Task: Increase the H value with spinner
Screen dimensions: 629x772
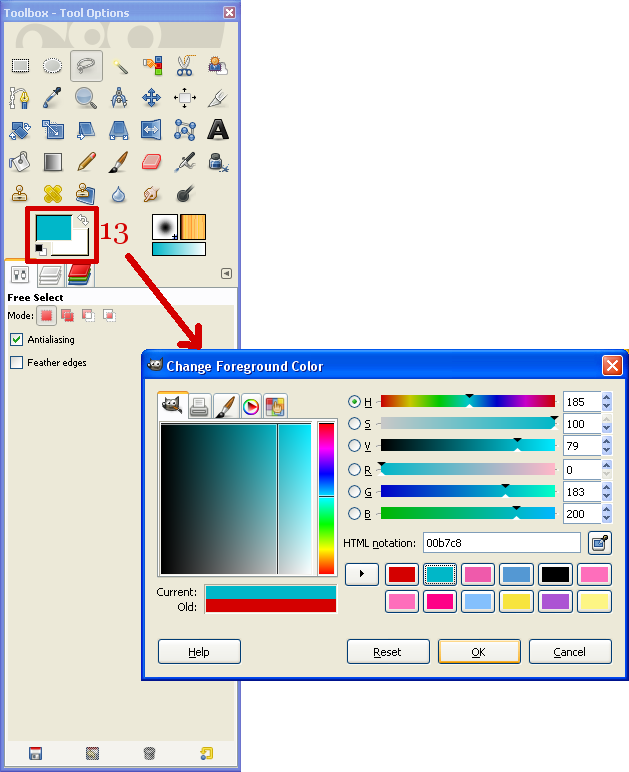Action: 606,397
